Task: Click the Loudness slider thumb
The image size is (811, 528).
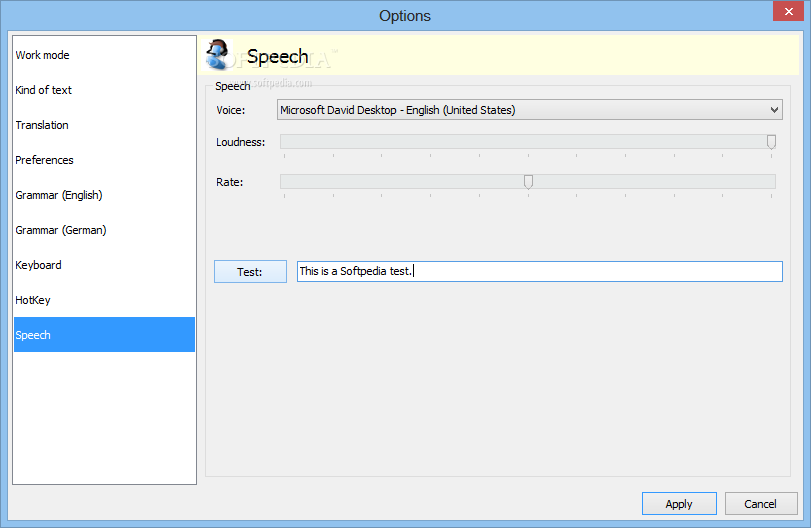Action: pyautogui.click(x=771, y=142)
